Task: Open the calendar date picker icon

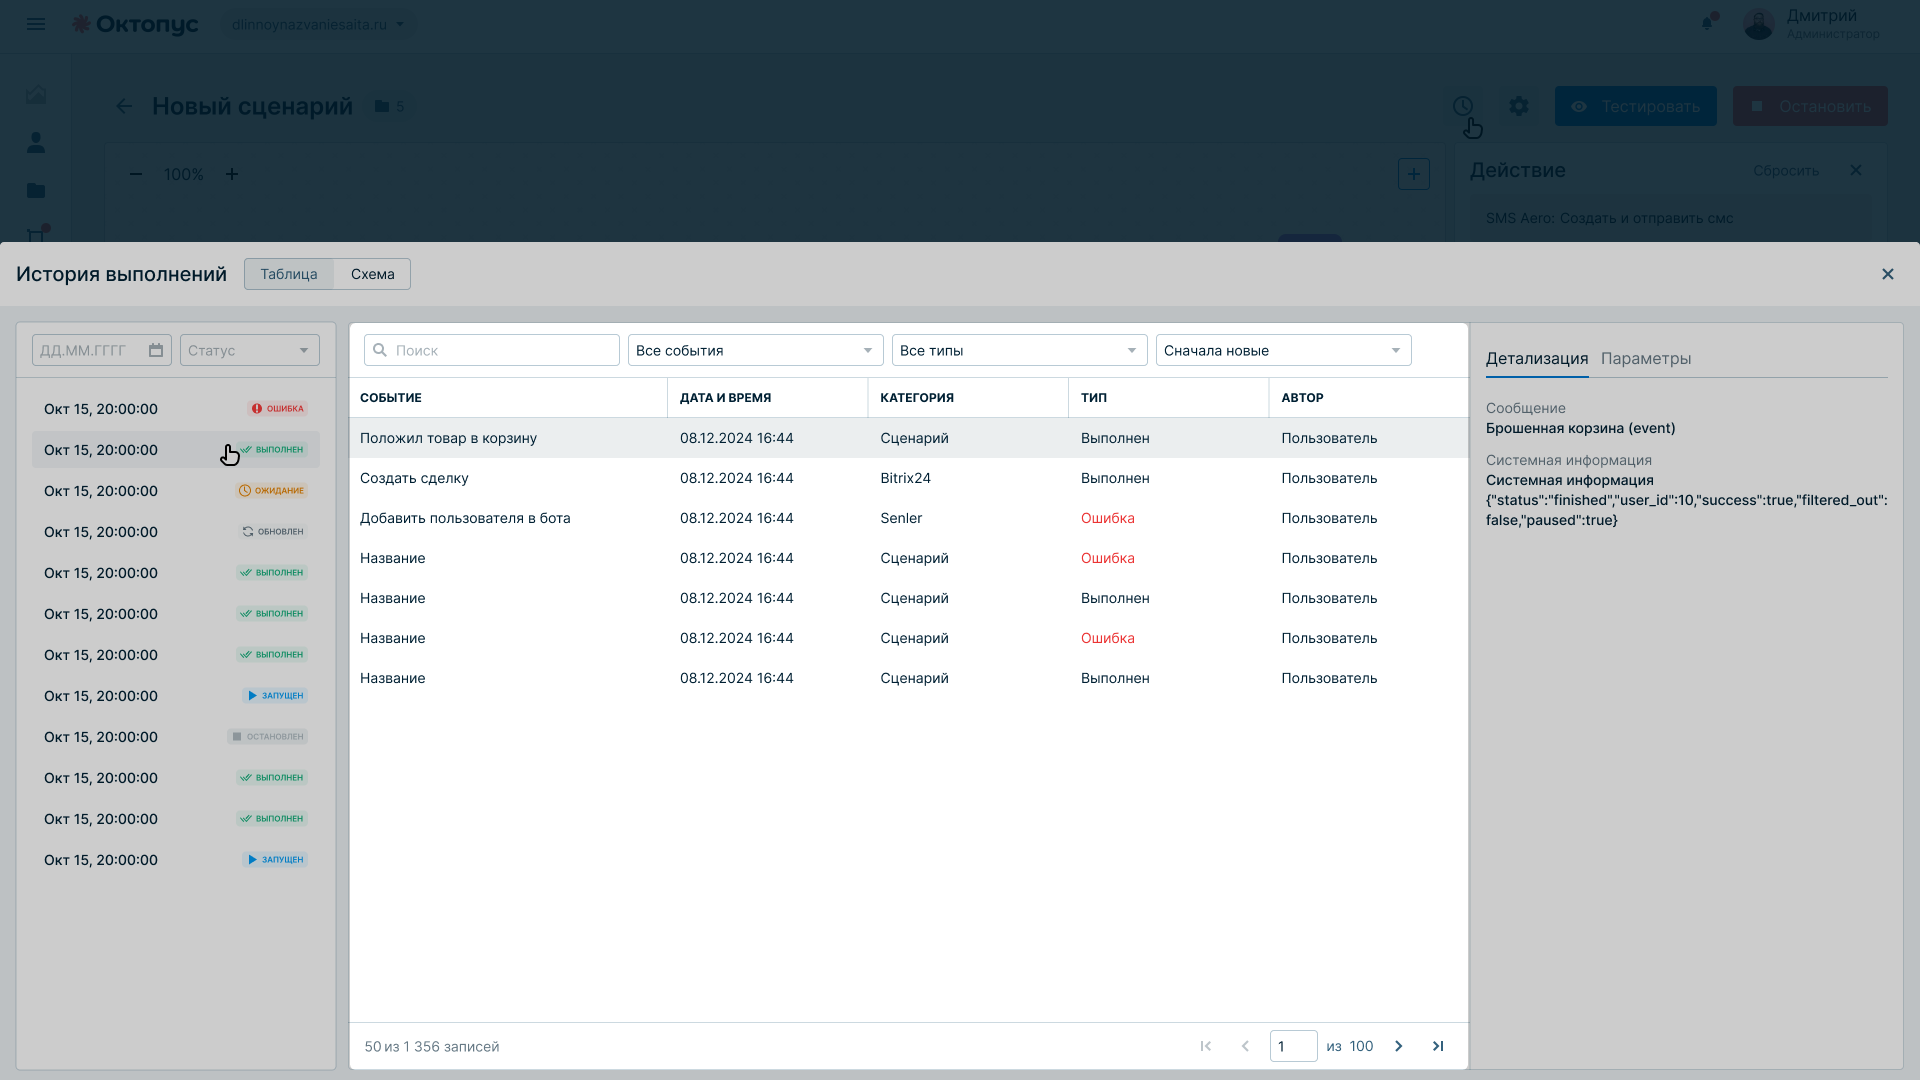Action: click(156, 350)
